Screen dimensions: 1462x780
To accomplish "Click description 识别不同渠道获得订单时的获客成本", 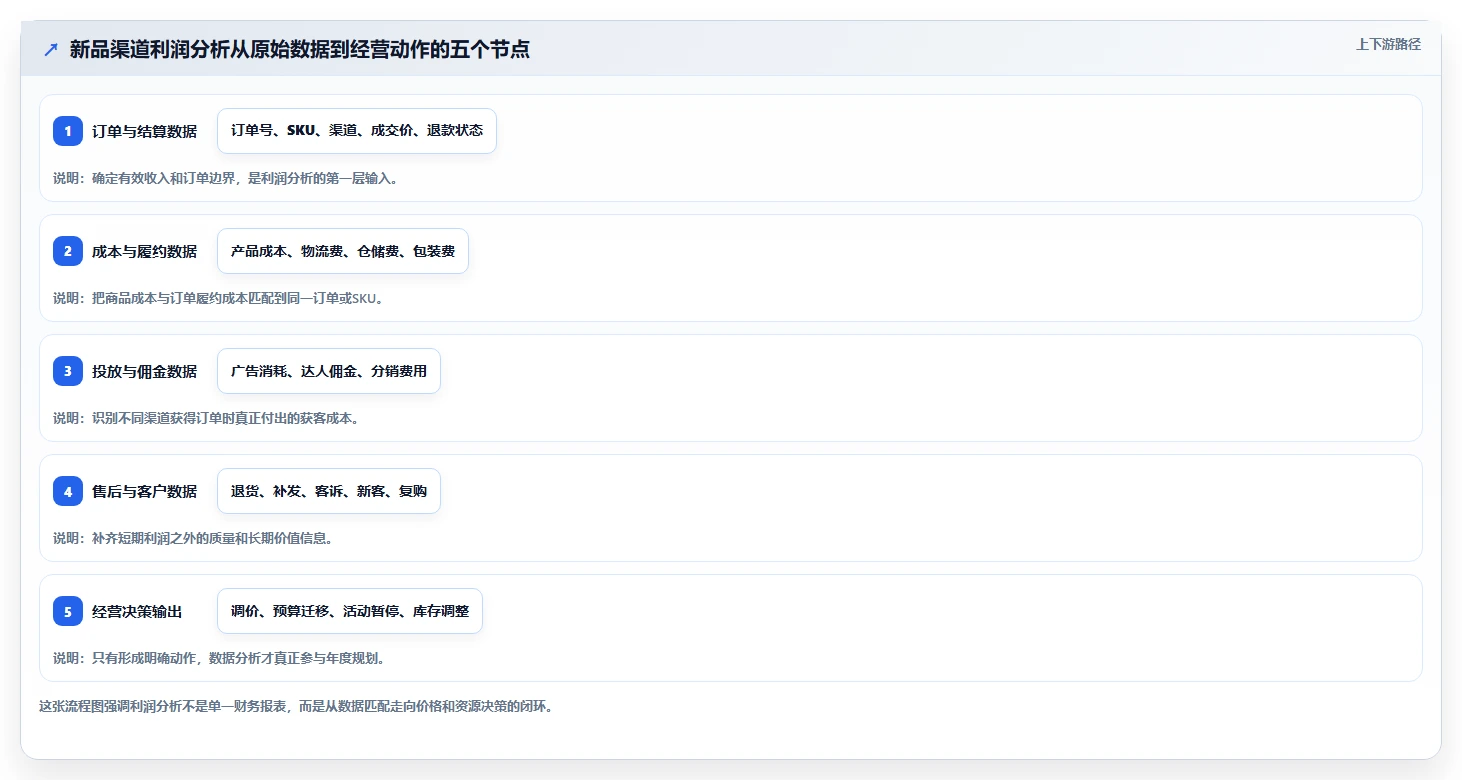I will coord(206,418).
